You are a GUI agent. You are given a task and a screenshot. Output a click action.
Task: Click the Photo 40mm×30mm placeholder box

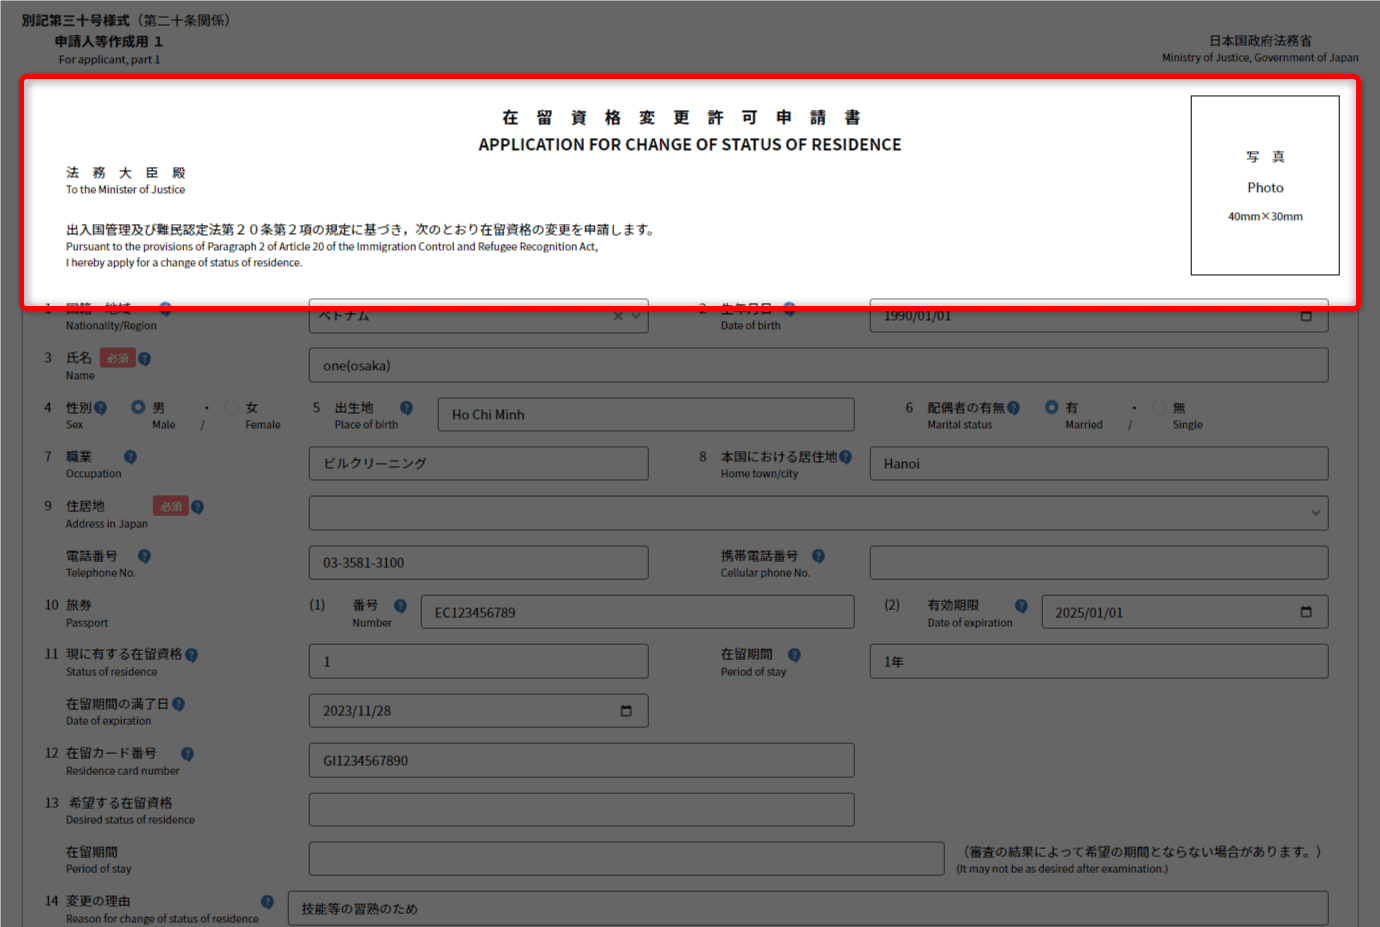[1264, 186]
